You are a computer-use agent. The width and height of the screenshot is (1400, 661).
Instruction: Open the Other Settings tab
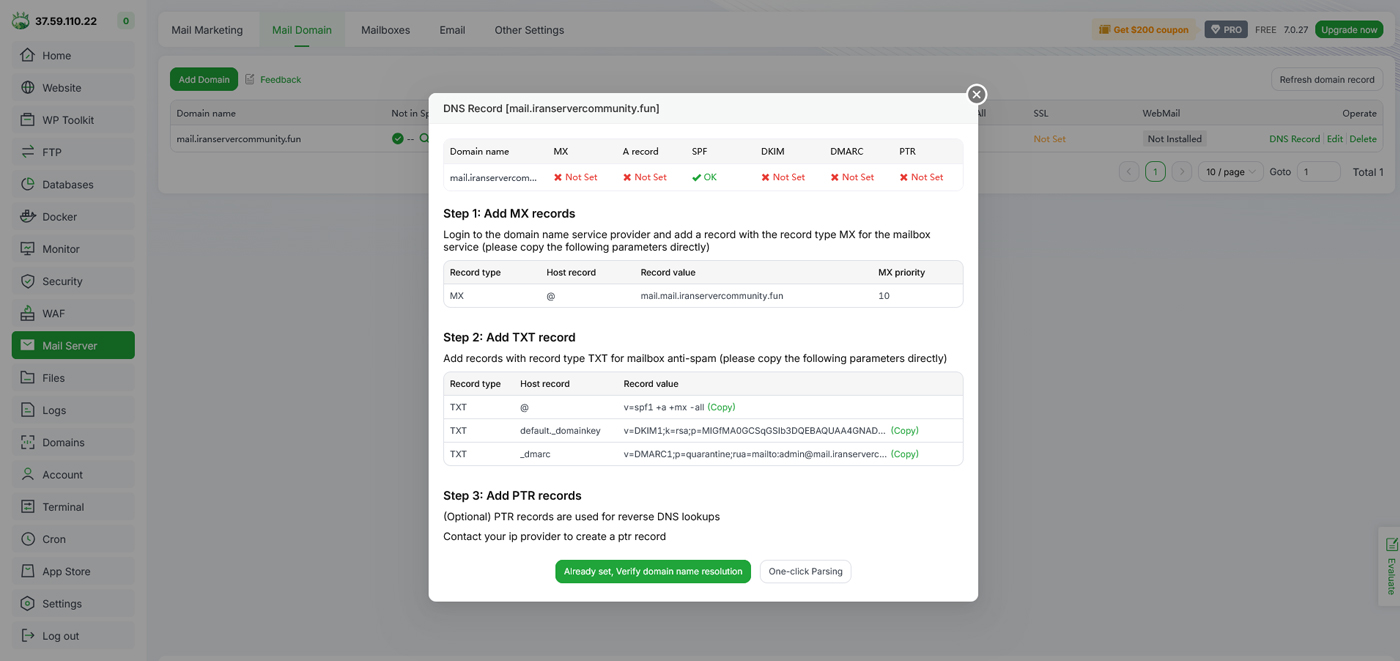click(x=529, y=30)
